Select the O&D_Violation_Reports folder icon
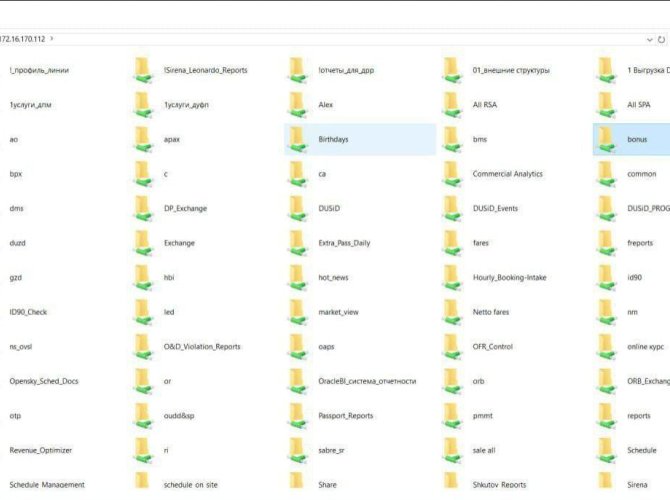Image resolution: width=670 pixels, height=500 pixels. (x=143, y=346)
